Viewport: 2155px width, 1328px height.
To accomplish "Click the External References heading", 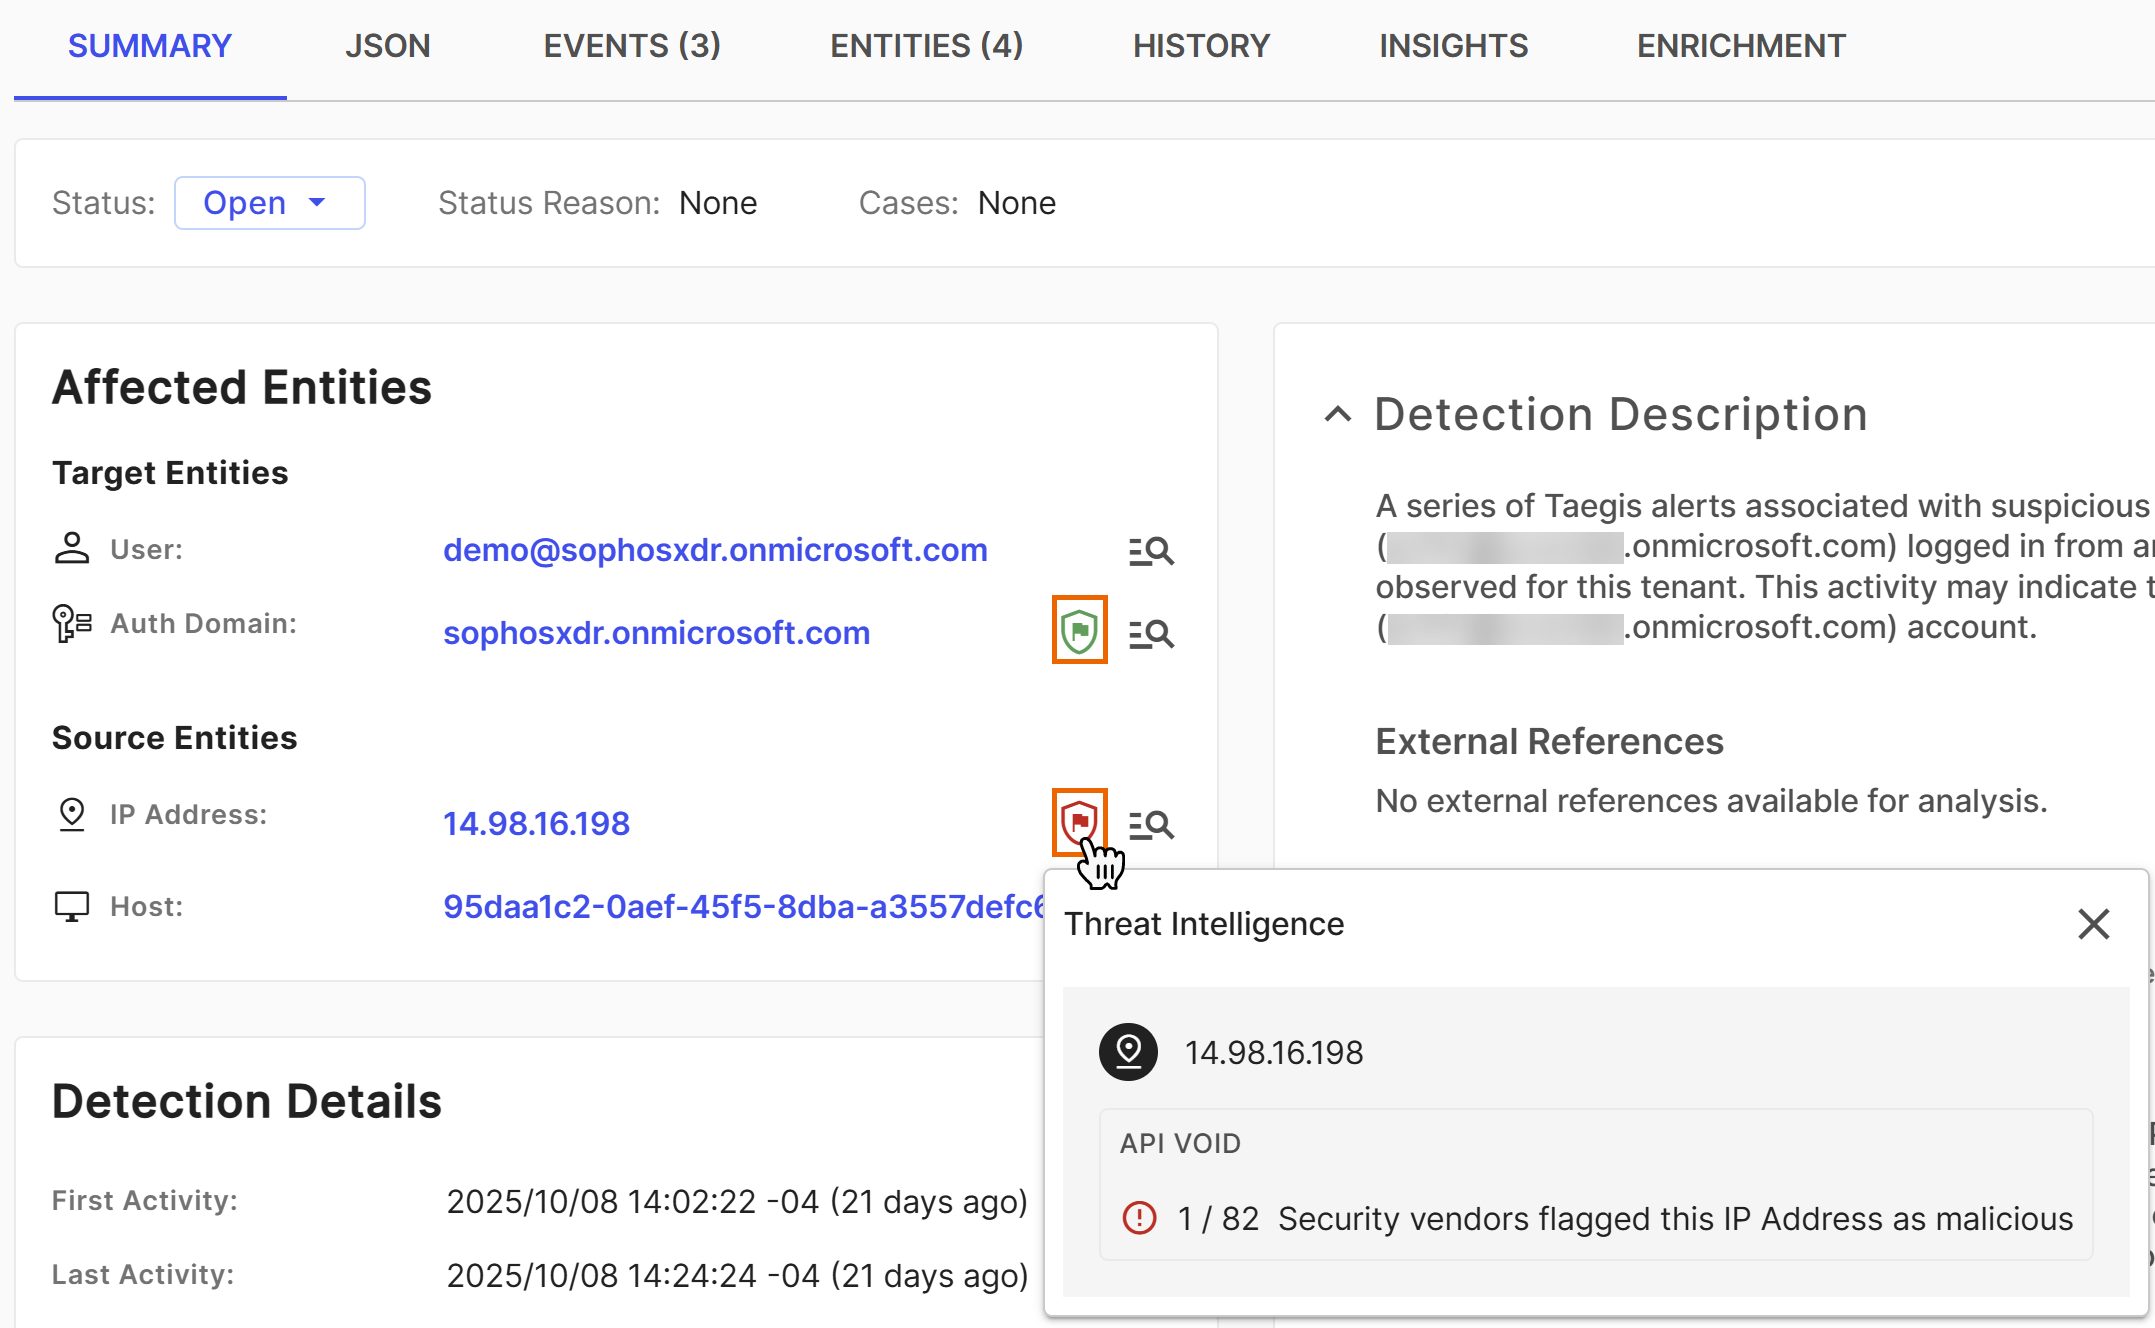I will [x=1549, y=742].
